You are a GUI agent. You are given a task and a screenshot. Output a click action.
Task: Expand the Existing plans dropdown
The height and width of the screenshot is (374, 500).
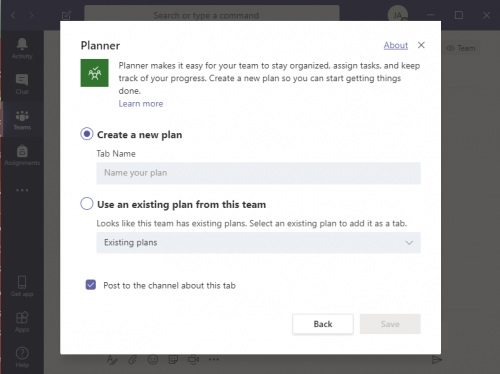(258, 243)
